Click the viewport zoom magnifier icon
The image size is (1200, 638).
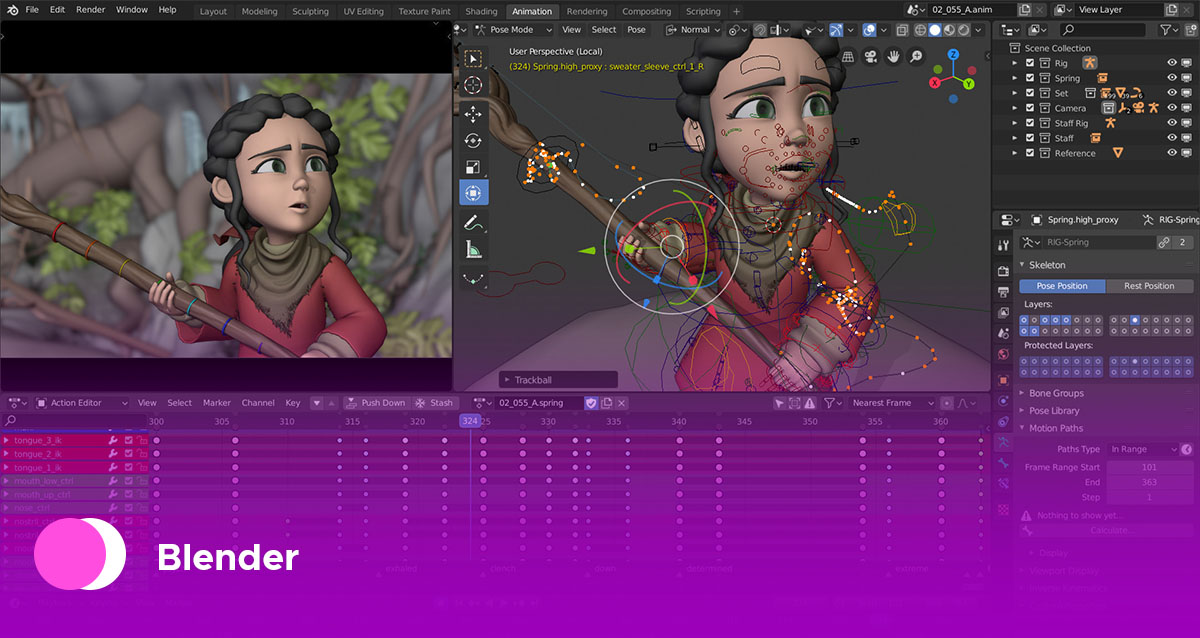point(914,56)
